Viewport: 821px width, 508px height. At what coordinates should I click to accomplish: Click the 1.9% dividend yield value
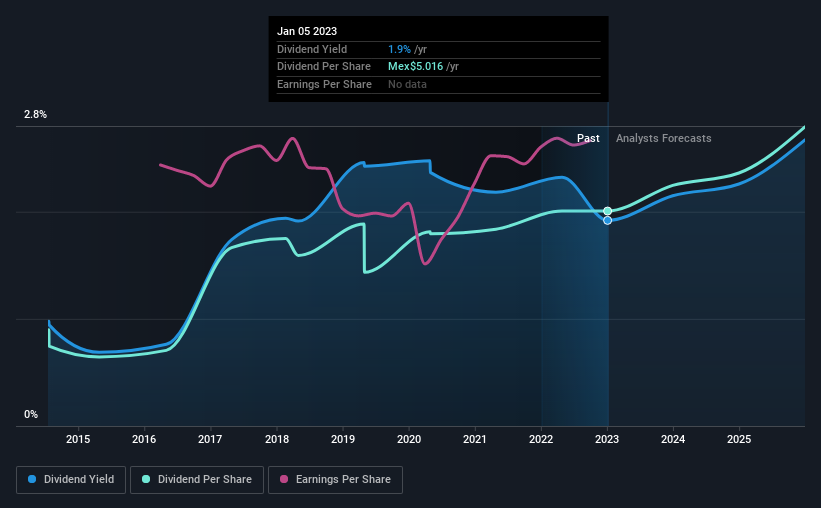400,49
